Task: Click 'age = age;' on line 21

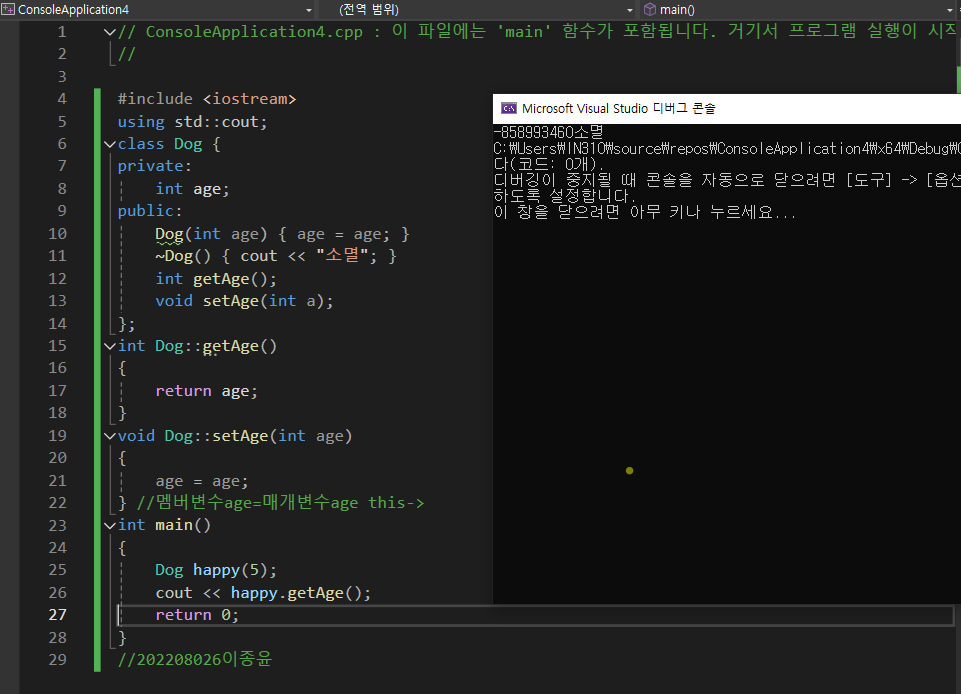Action: [202, 481]
